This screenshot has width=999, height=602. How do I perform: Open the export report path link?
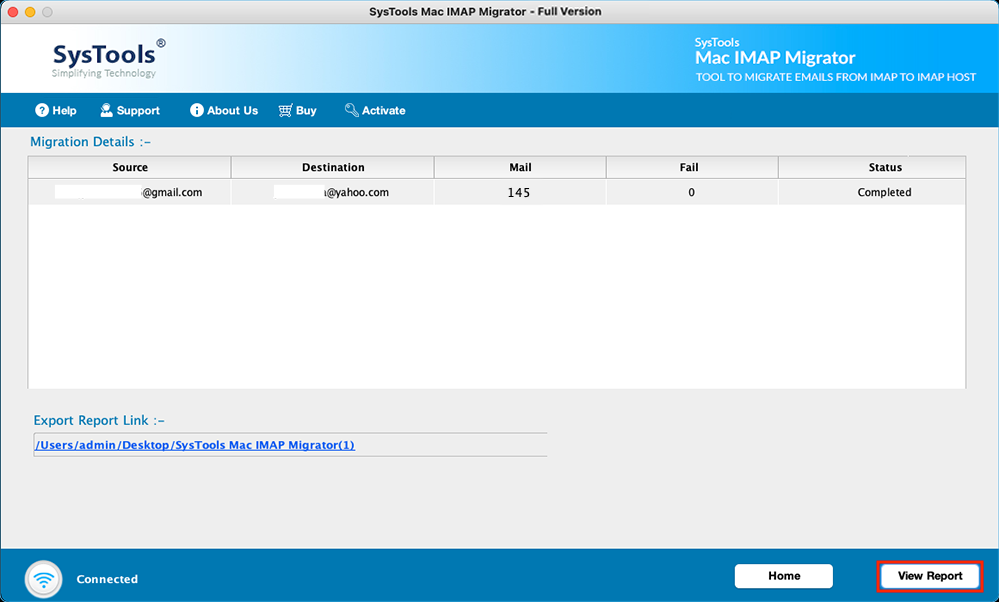click(x=195, y=445)
